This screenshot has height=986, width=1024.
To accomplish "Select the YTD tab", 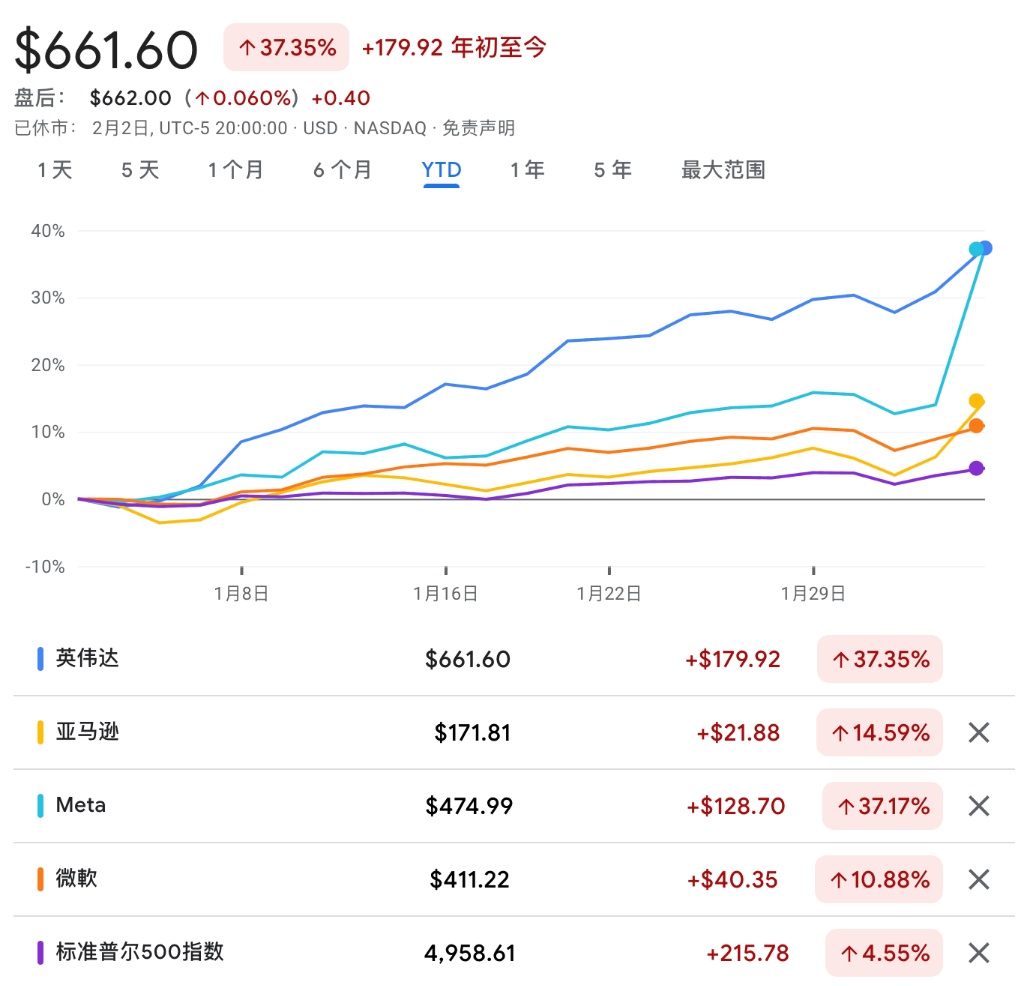I will click(441, 170).
